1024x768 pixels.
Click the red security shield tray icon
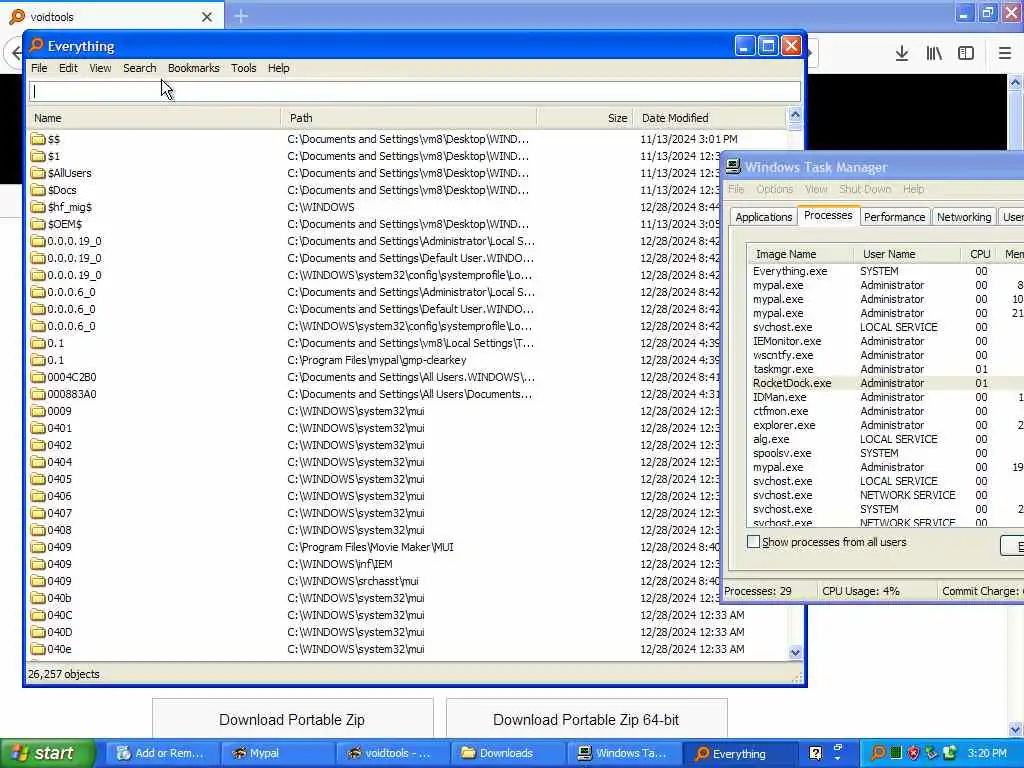point(914,753)
